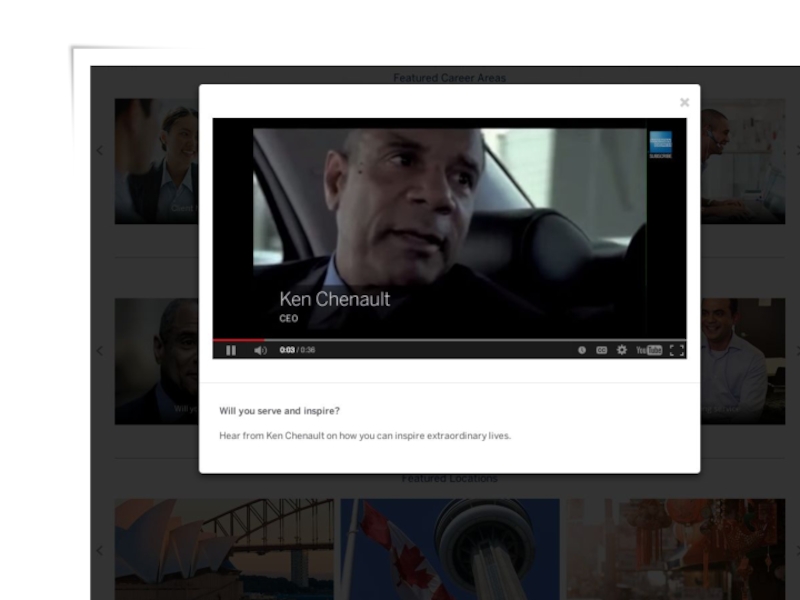Open the man in suit thumbnail, second row
The width and height of the screenshot is (800, 600).
tap(157, 361)
